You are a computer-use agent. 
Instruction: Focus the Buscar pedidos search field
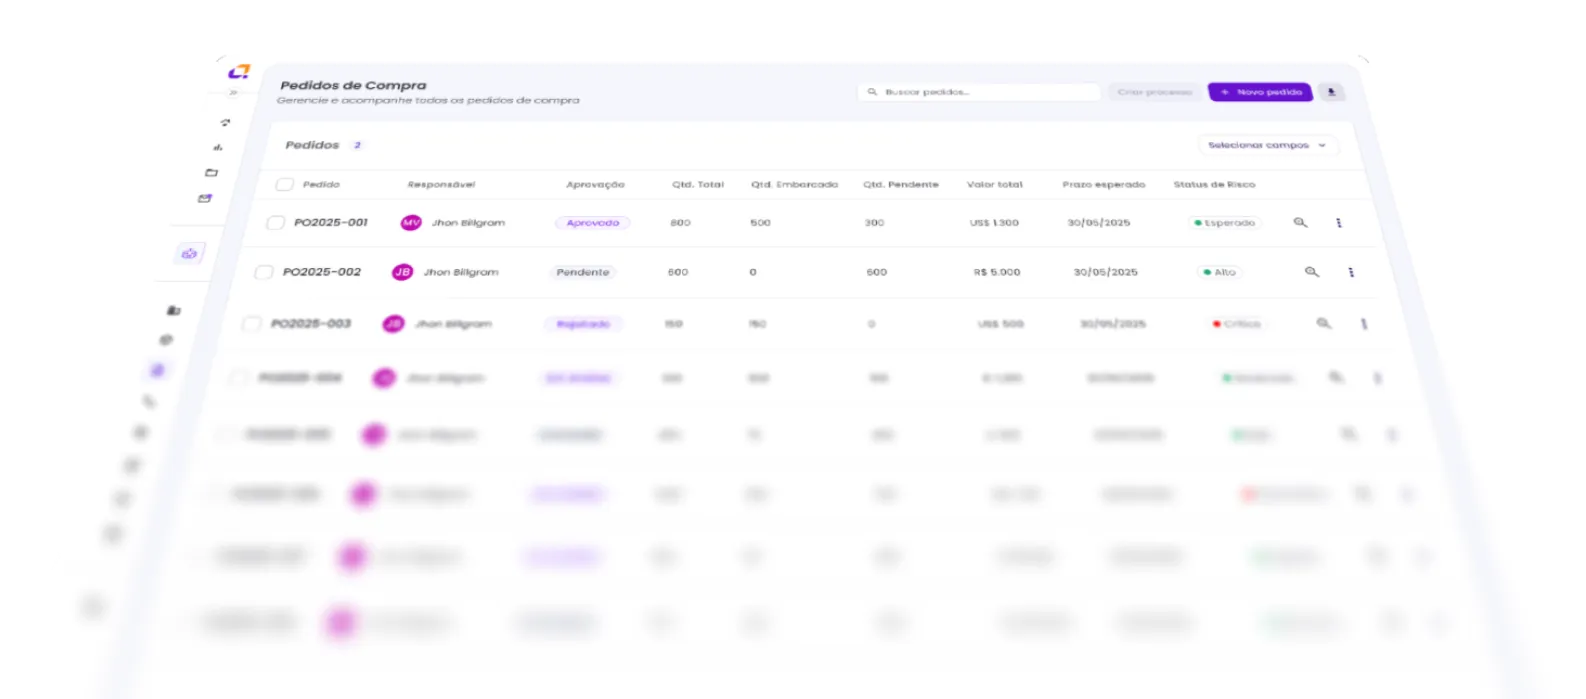click(978, 92)
